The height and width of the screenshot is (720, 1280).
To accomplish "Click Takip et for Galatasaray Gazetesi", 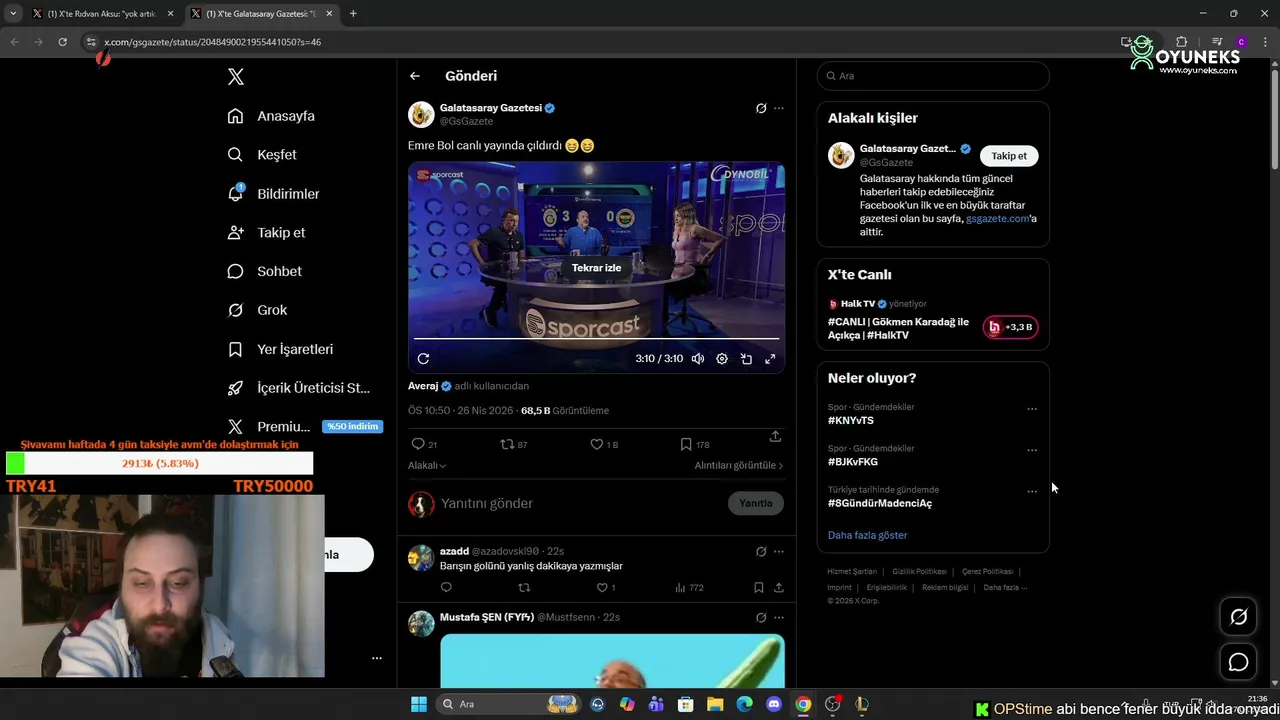I will tap(1009, 156).
